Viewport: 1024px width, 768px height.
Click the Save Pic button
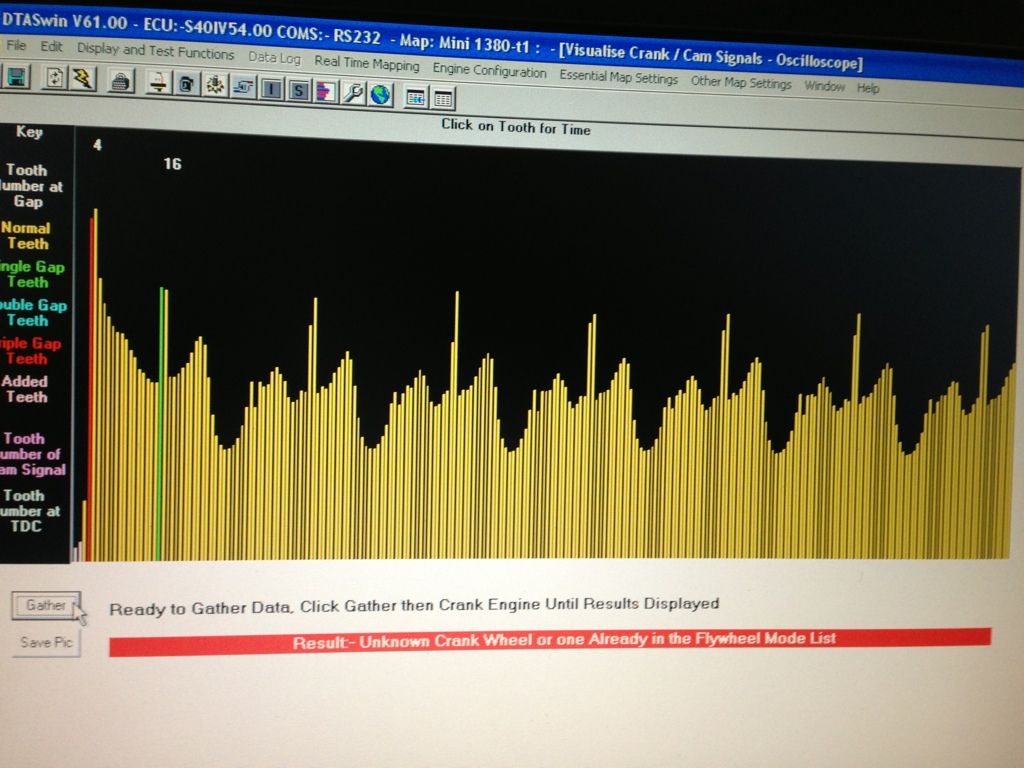(46, 642)
